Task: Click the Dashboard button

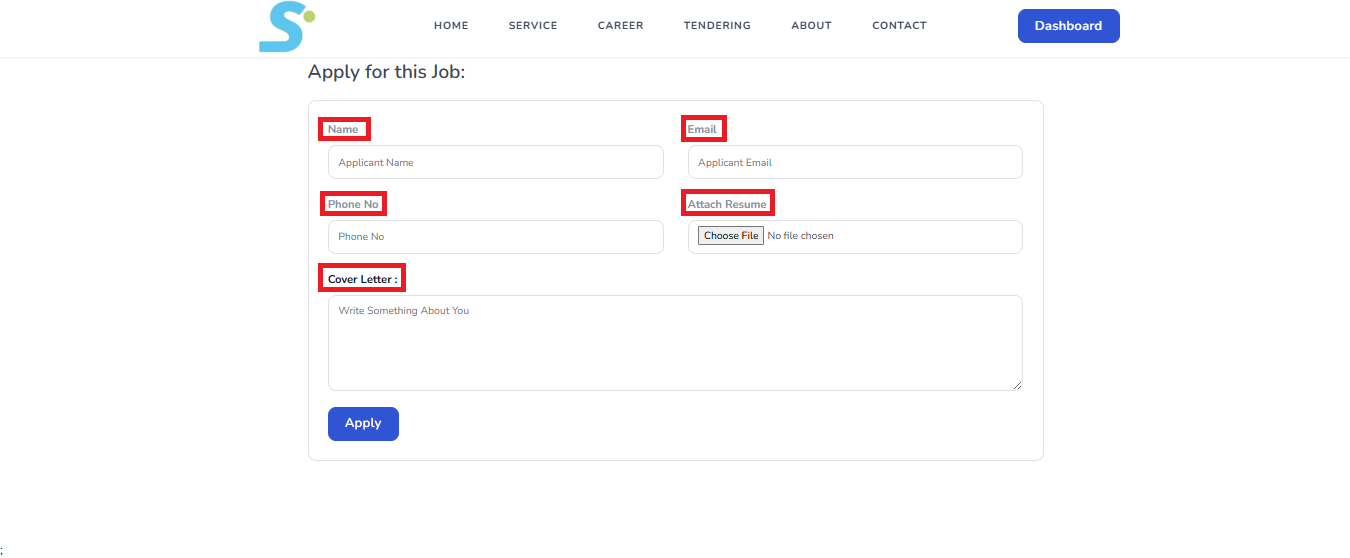Action: pyautogui.click(x=1068, y=26)
